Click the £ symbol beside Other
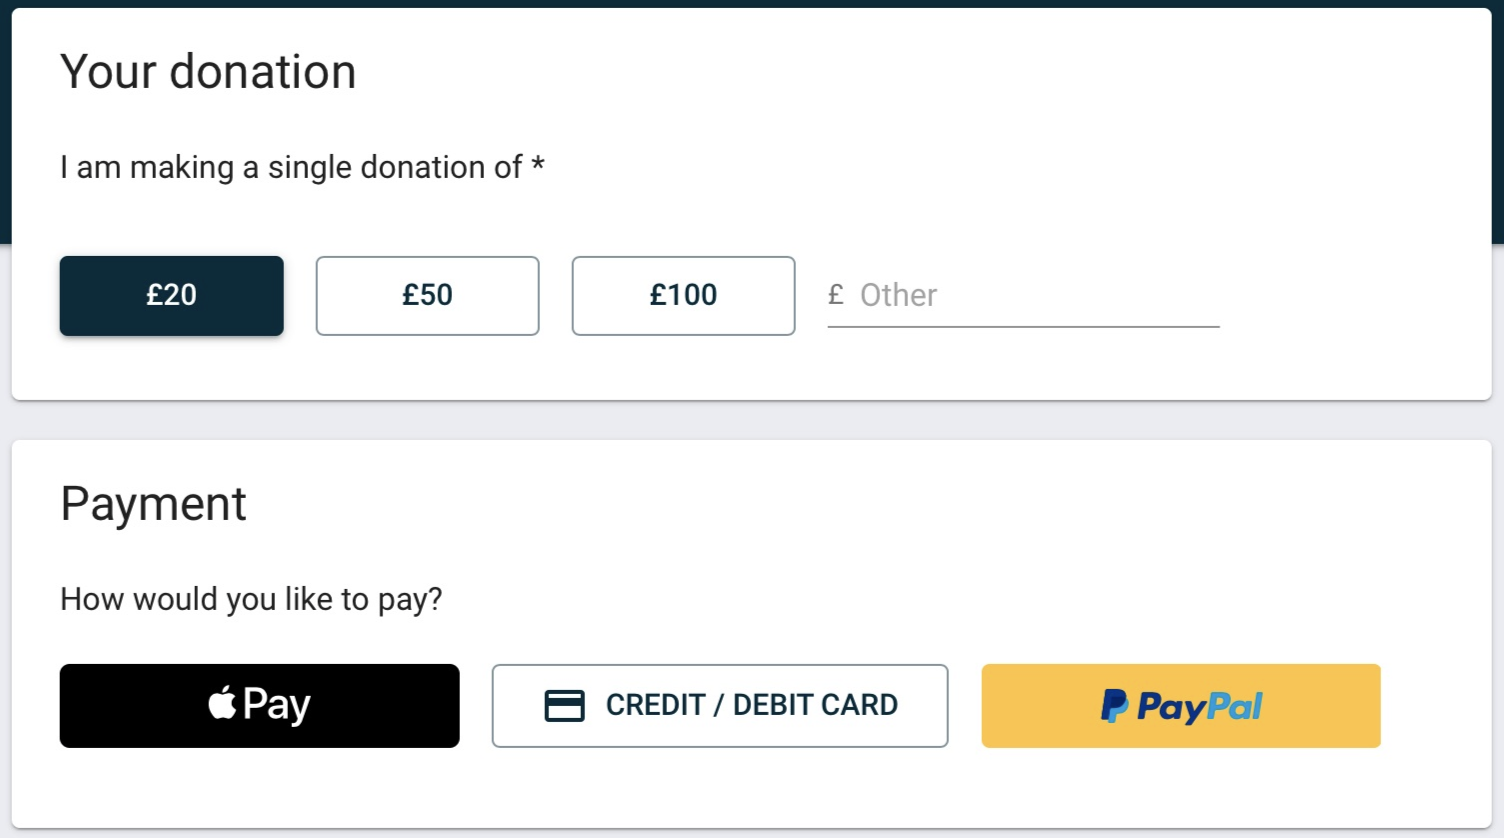The height and width of the screenshot is (838, 1504). 836,295
